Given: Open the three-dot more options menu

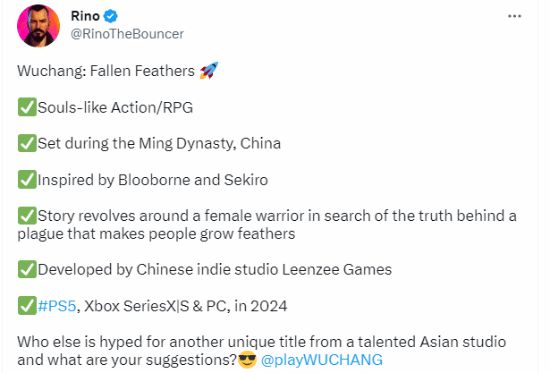Looking at the screenshot, I should click(514, 16).
